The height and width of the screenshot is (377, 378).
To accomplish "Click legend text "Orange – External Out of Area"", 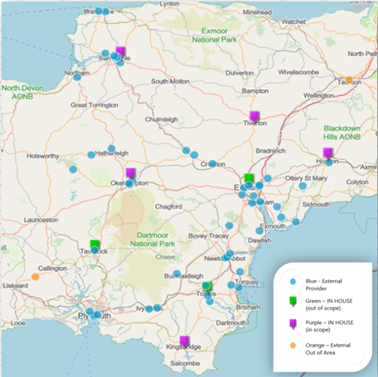I will pyautogui.click(x=328, y=349).
